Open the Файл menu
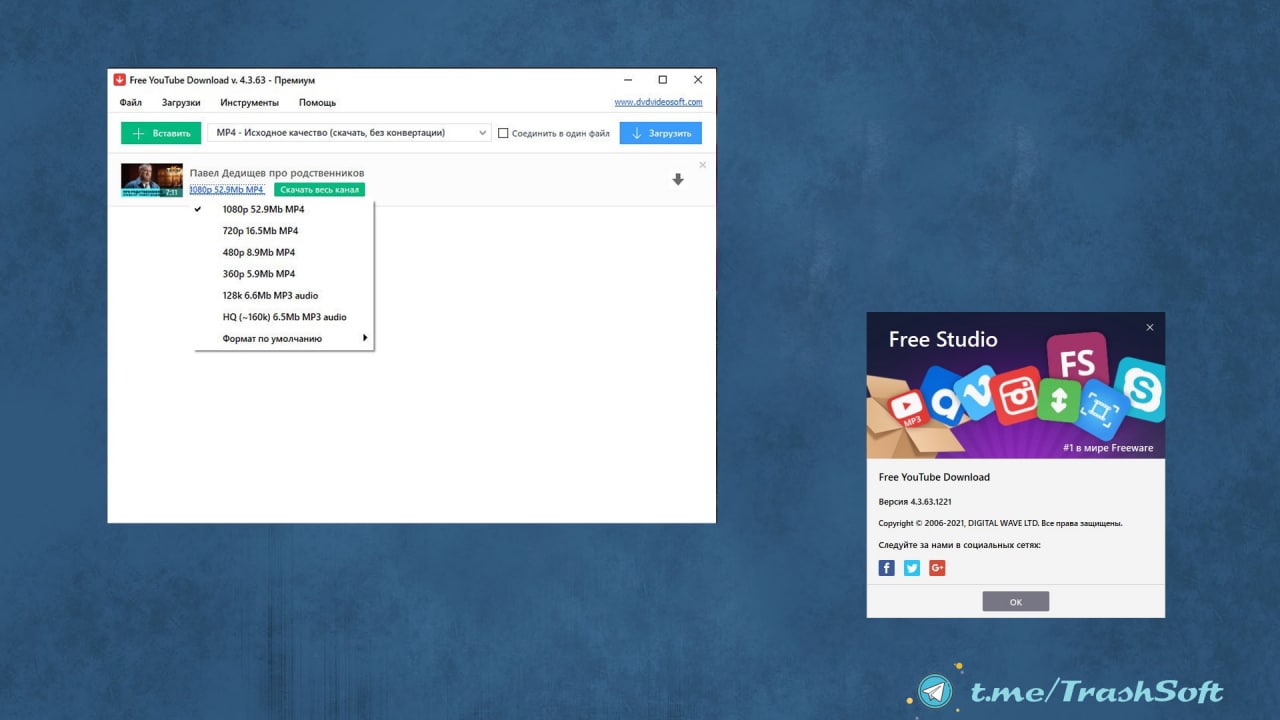This screenshot has height=720, width=1280. point(130,103)
